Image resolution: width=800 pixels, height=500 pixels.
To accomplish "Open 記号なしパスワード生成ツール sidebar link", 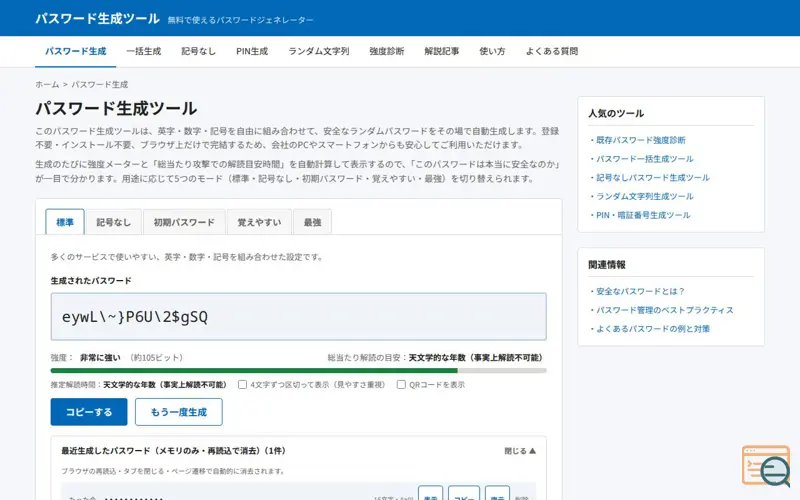I will pos(653,178).
